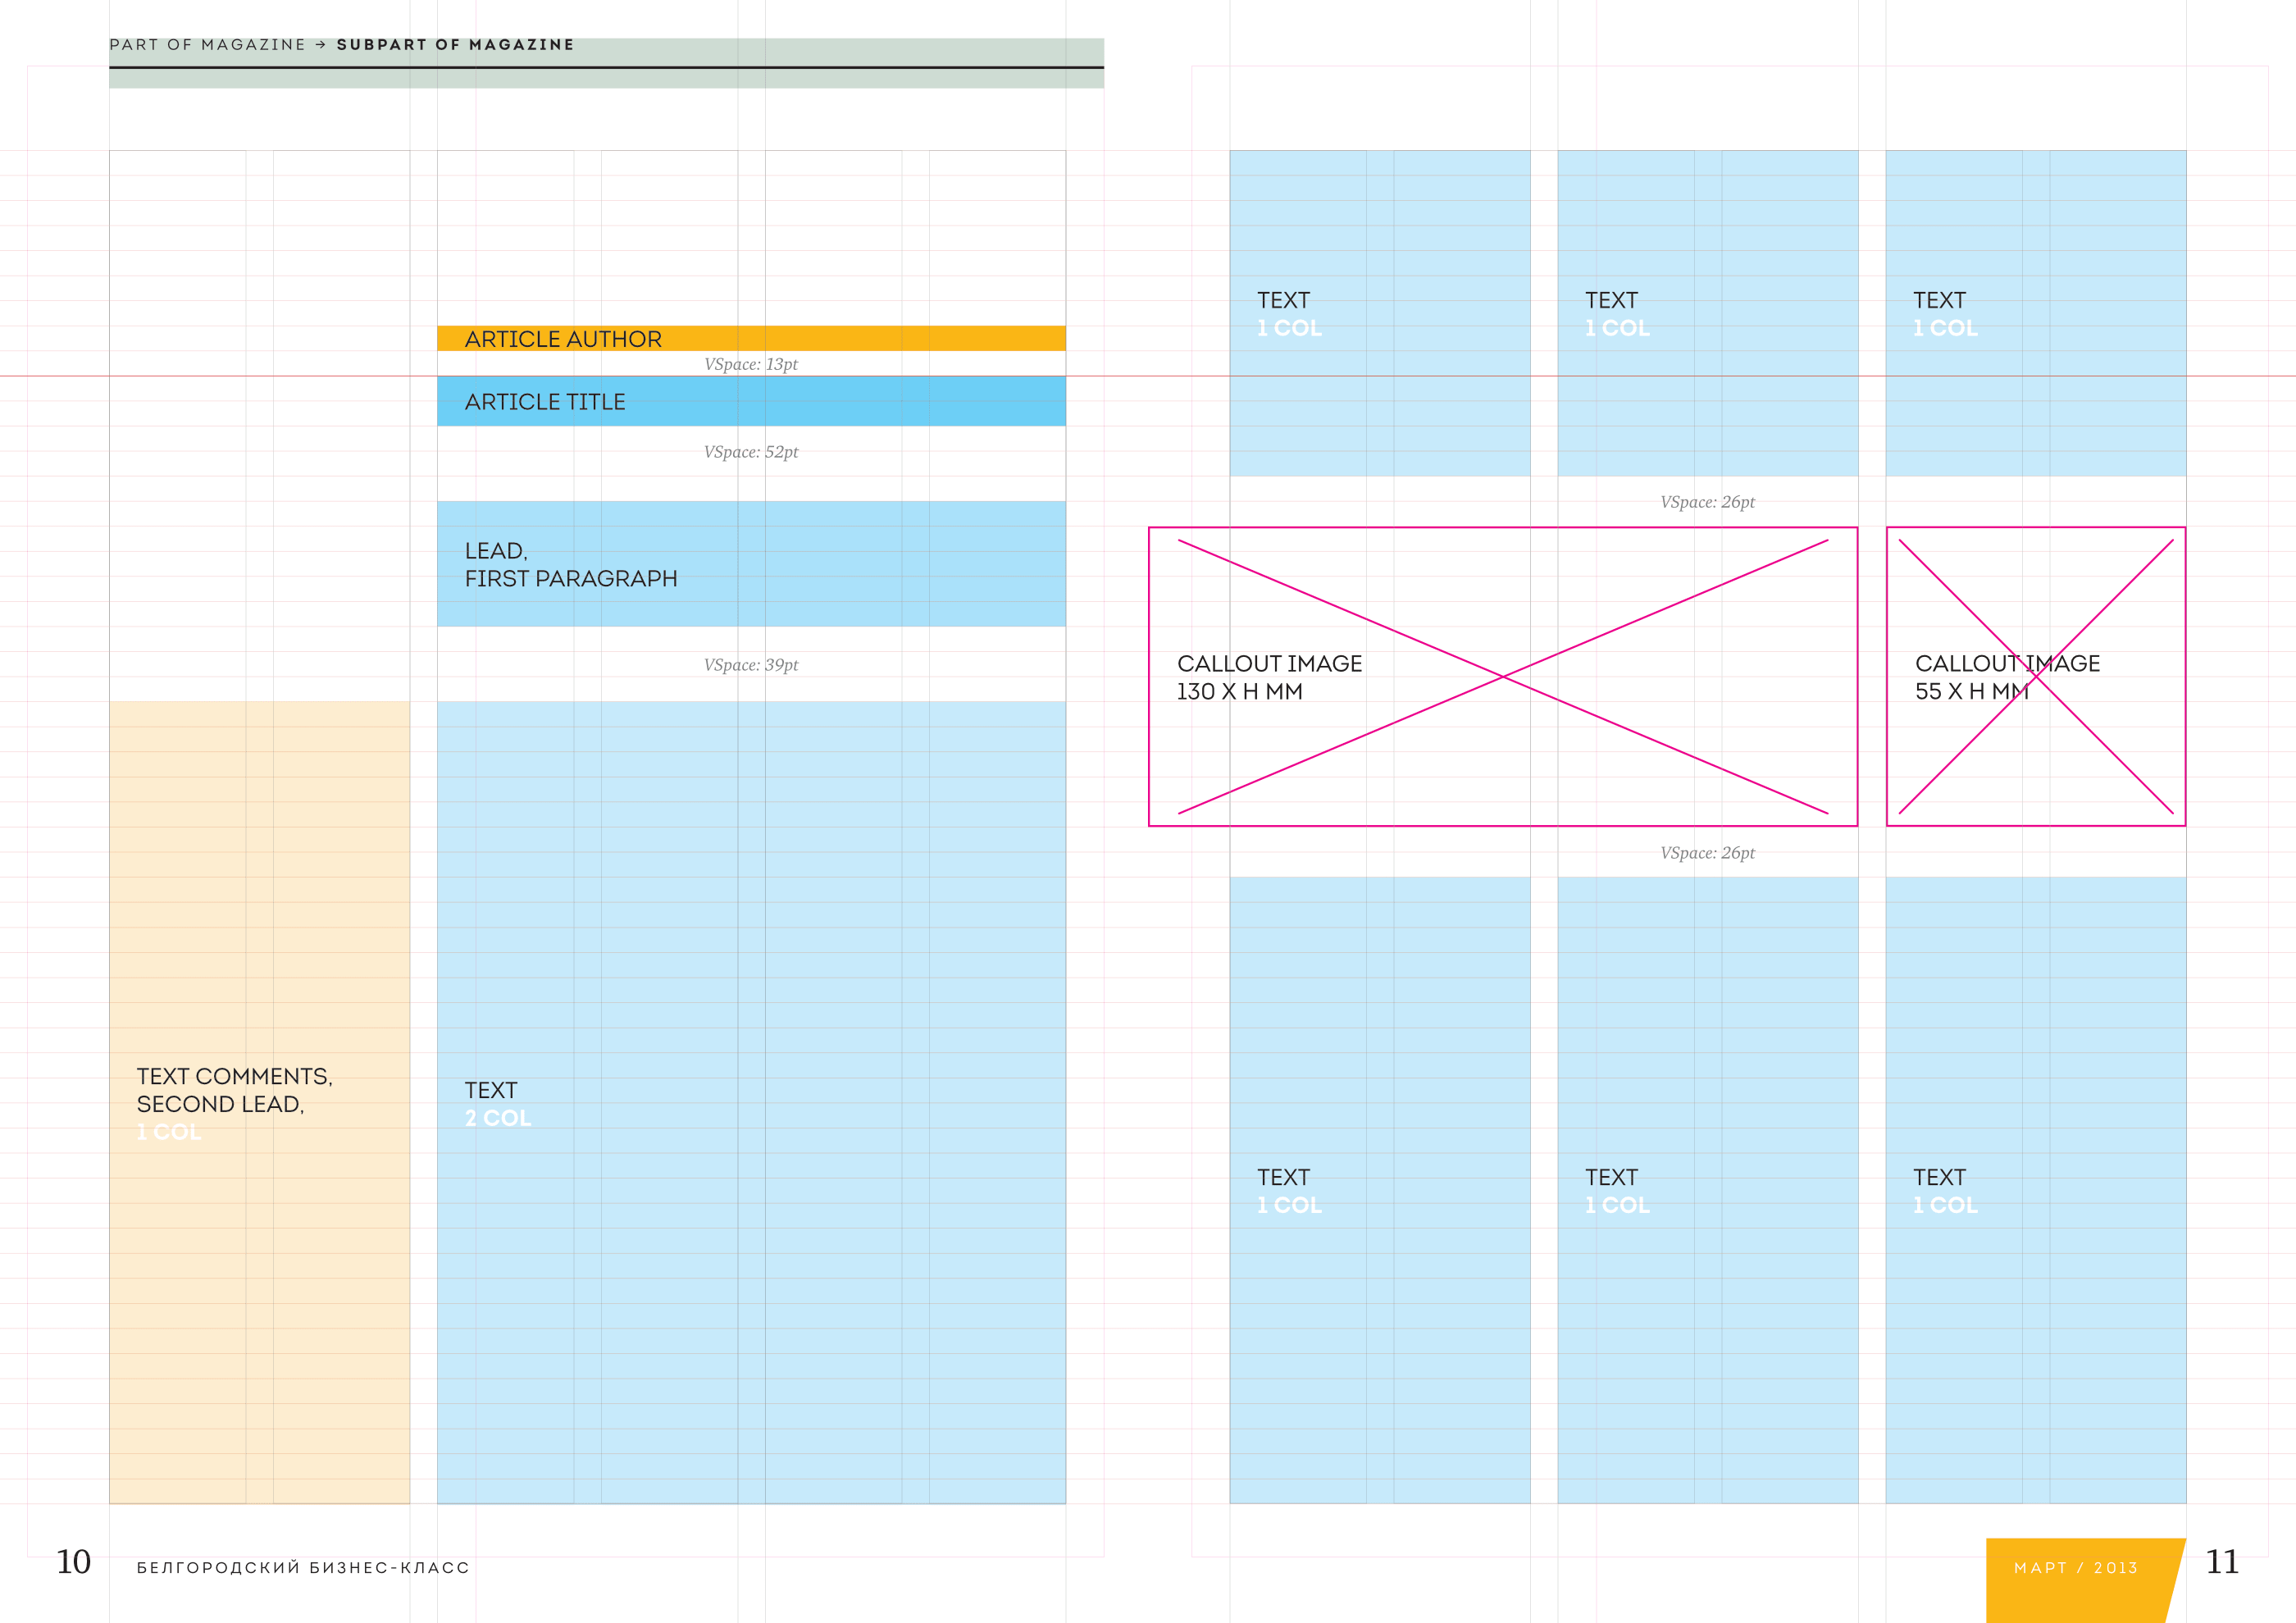
Task: Click the 'CALLOUT IMAGE 55 X H MM' placeholder
Action: [2036, 677]
